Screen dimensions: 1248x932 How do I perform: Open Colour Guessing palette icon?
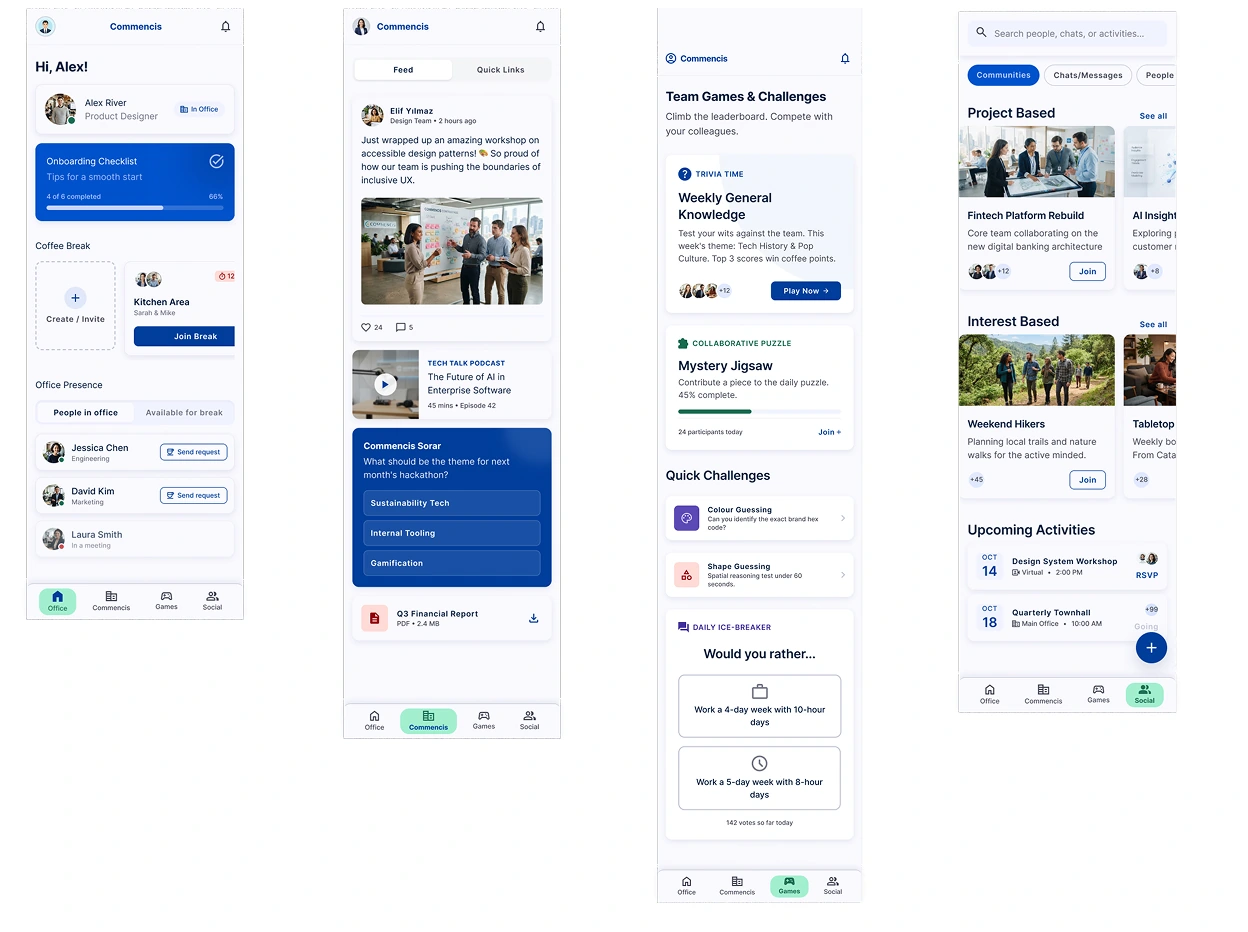686,518
